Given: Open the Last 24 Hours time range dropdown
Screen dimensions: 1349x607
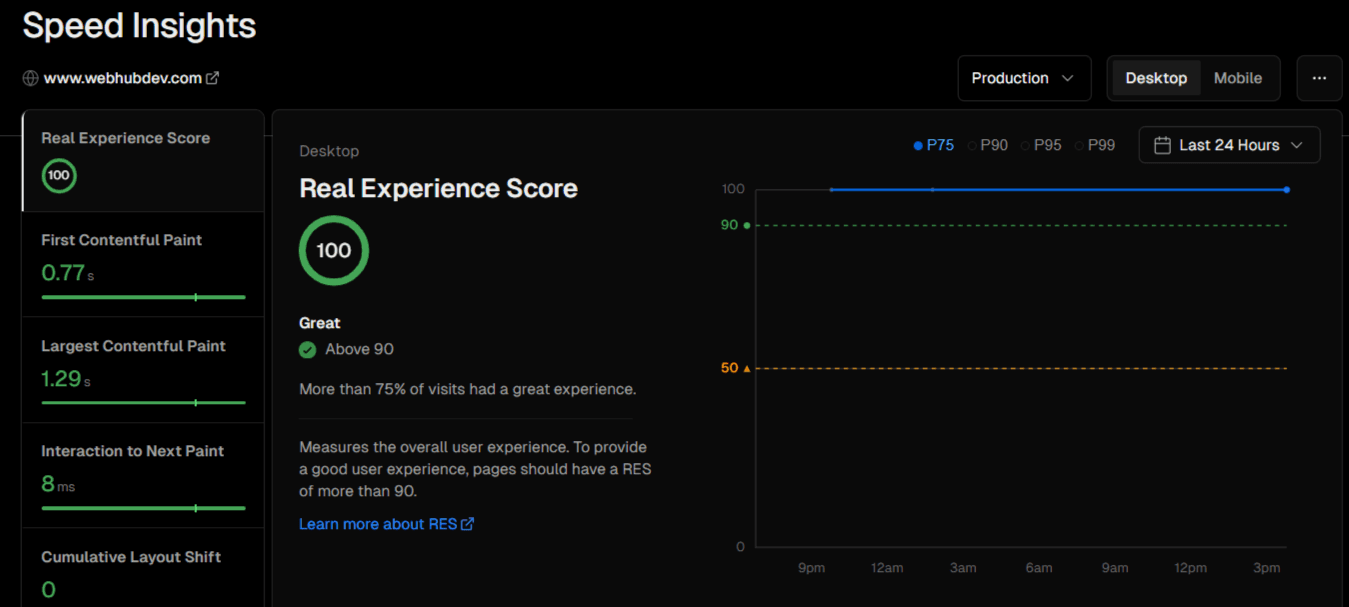Looking at the screenshot, I should [x=1229, y=145].
